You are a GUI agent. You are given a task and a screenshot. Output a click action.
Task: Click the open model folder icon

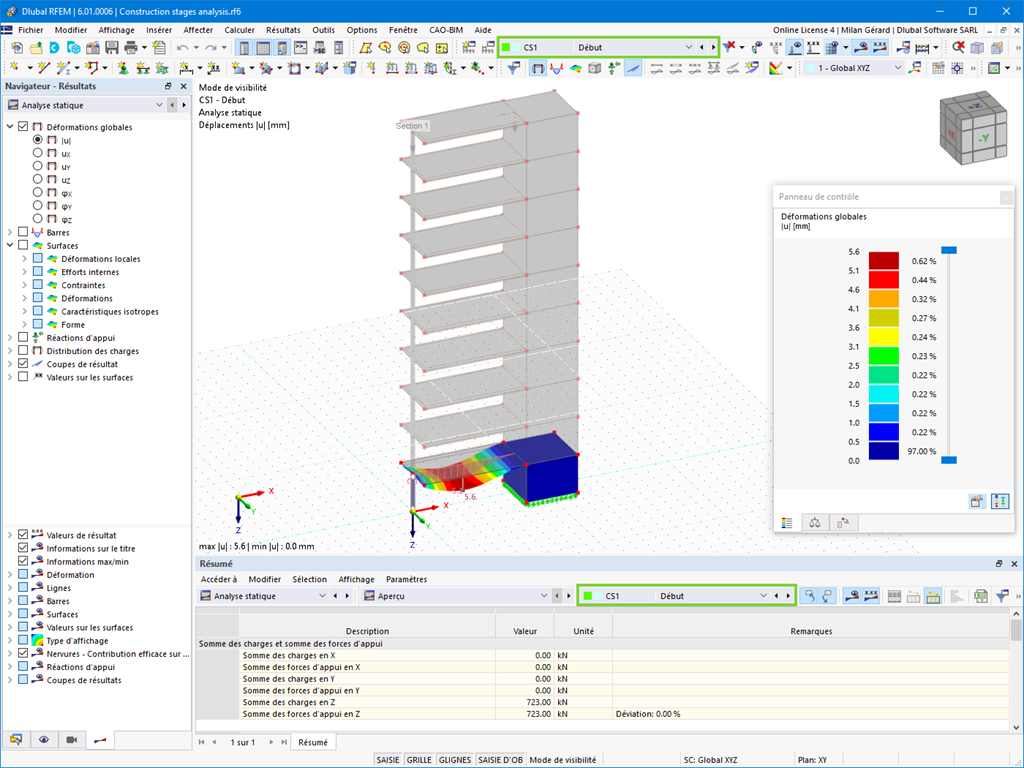tap(36, 48)
